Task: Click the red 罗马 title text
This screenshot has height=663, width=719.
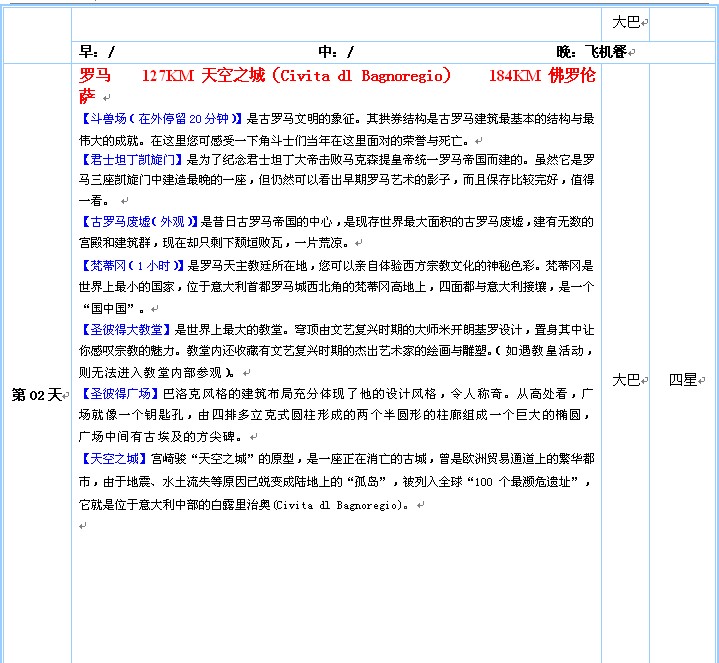Action: [95, 76]
